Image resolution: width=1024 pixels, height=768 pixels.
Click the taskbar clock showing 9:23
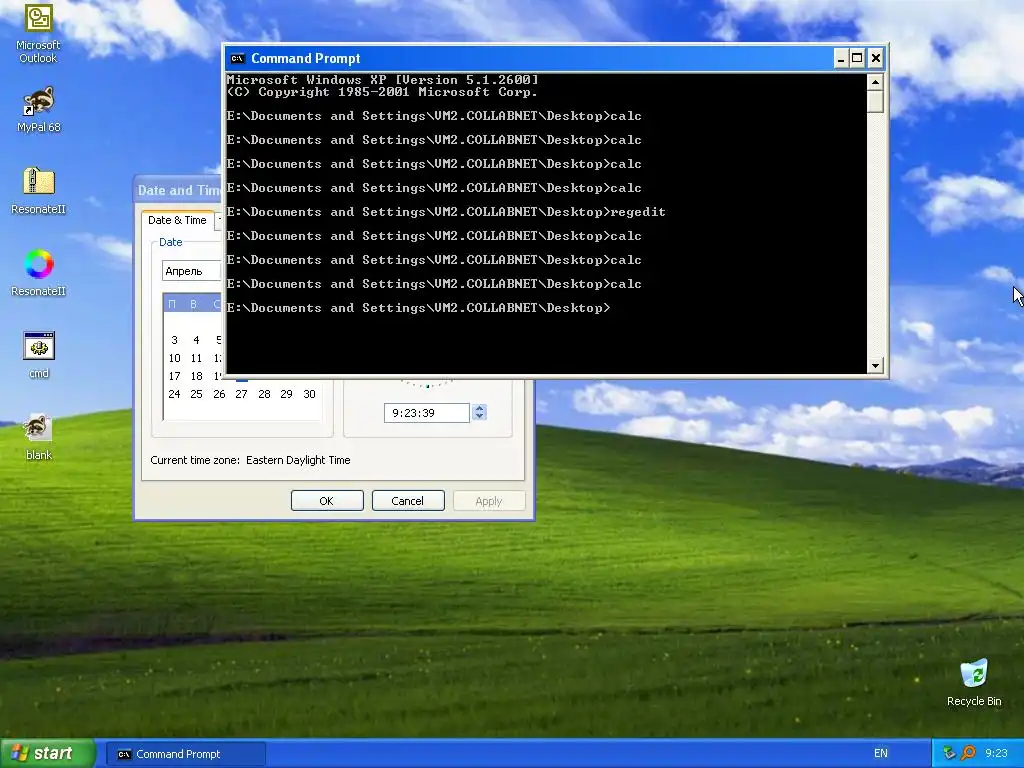(x=996, y=753)
